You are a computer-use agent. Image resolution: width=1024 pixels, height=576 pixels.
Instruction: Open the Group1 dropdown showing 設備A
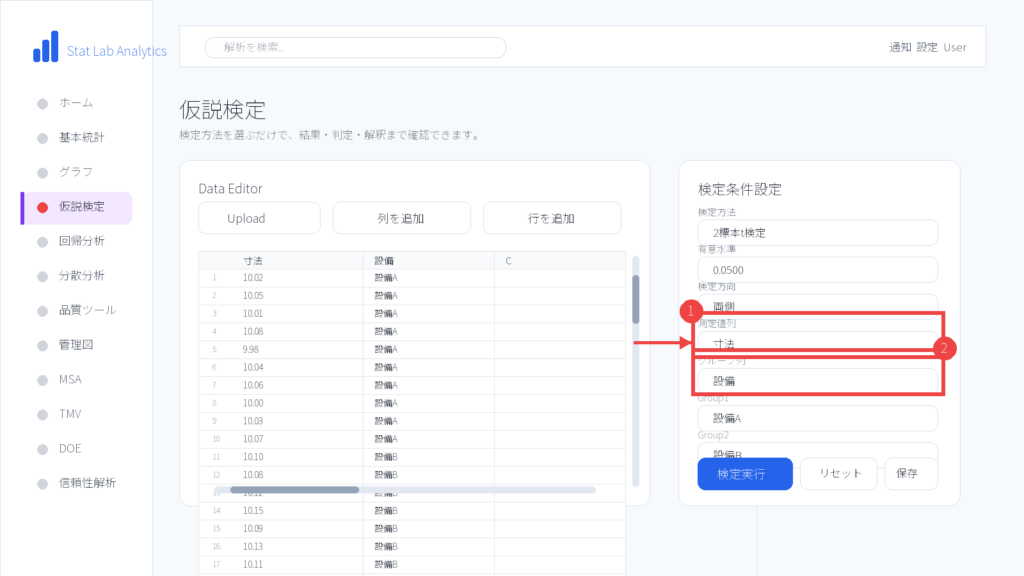pos(818,419)
